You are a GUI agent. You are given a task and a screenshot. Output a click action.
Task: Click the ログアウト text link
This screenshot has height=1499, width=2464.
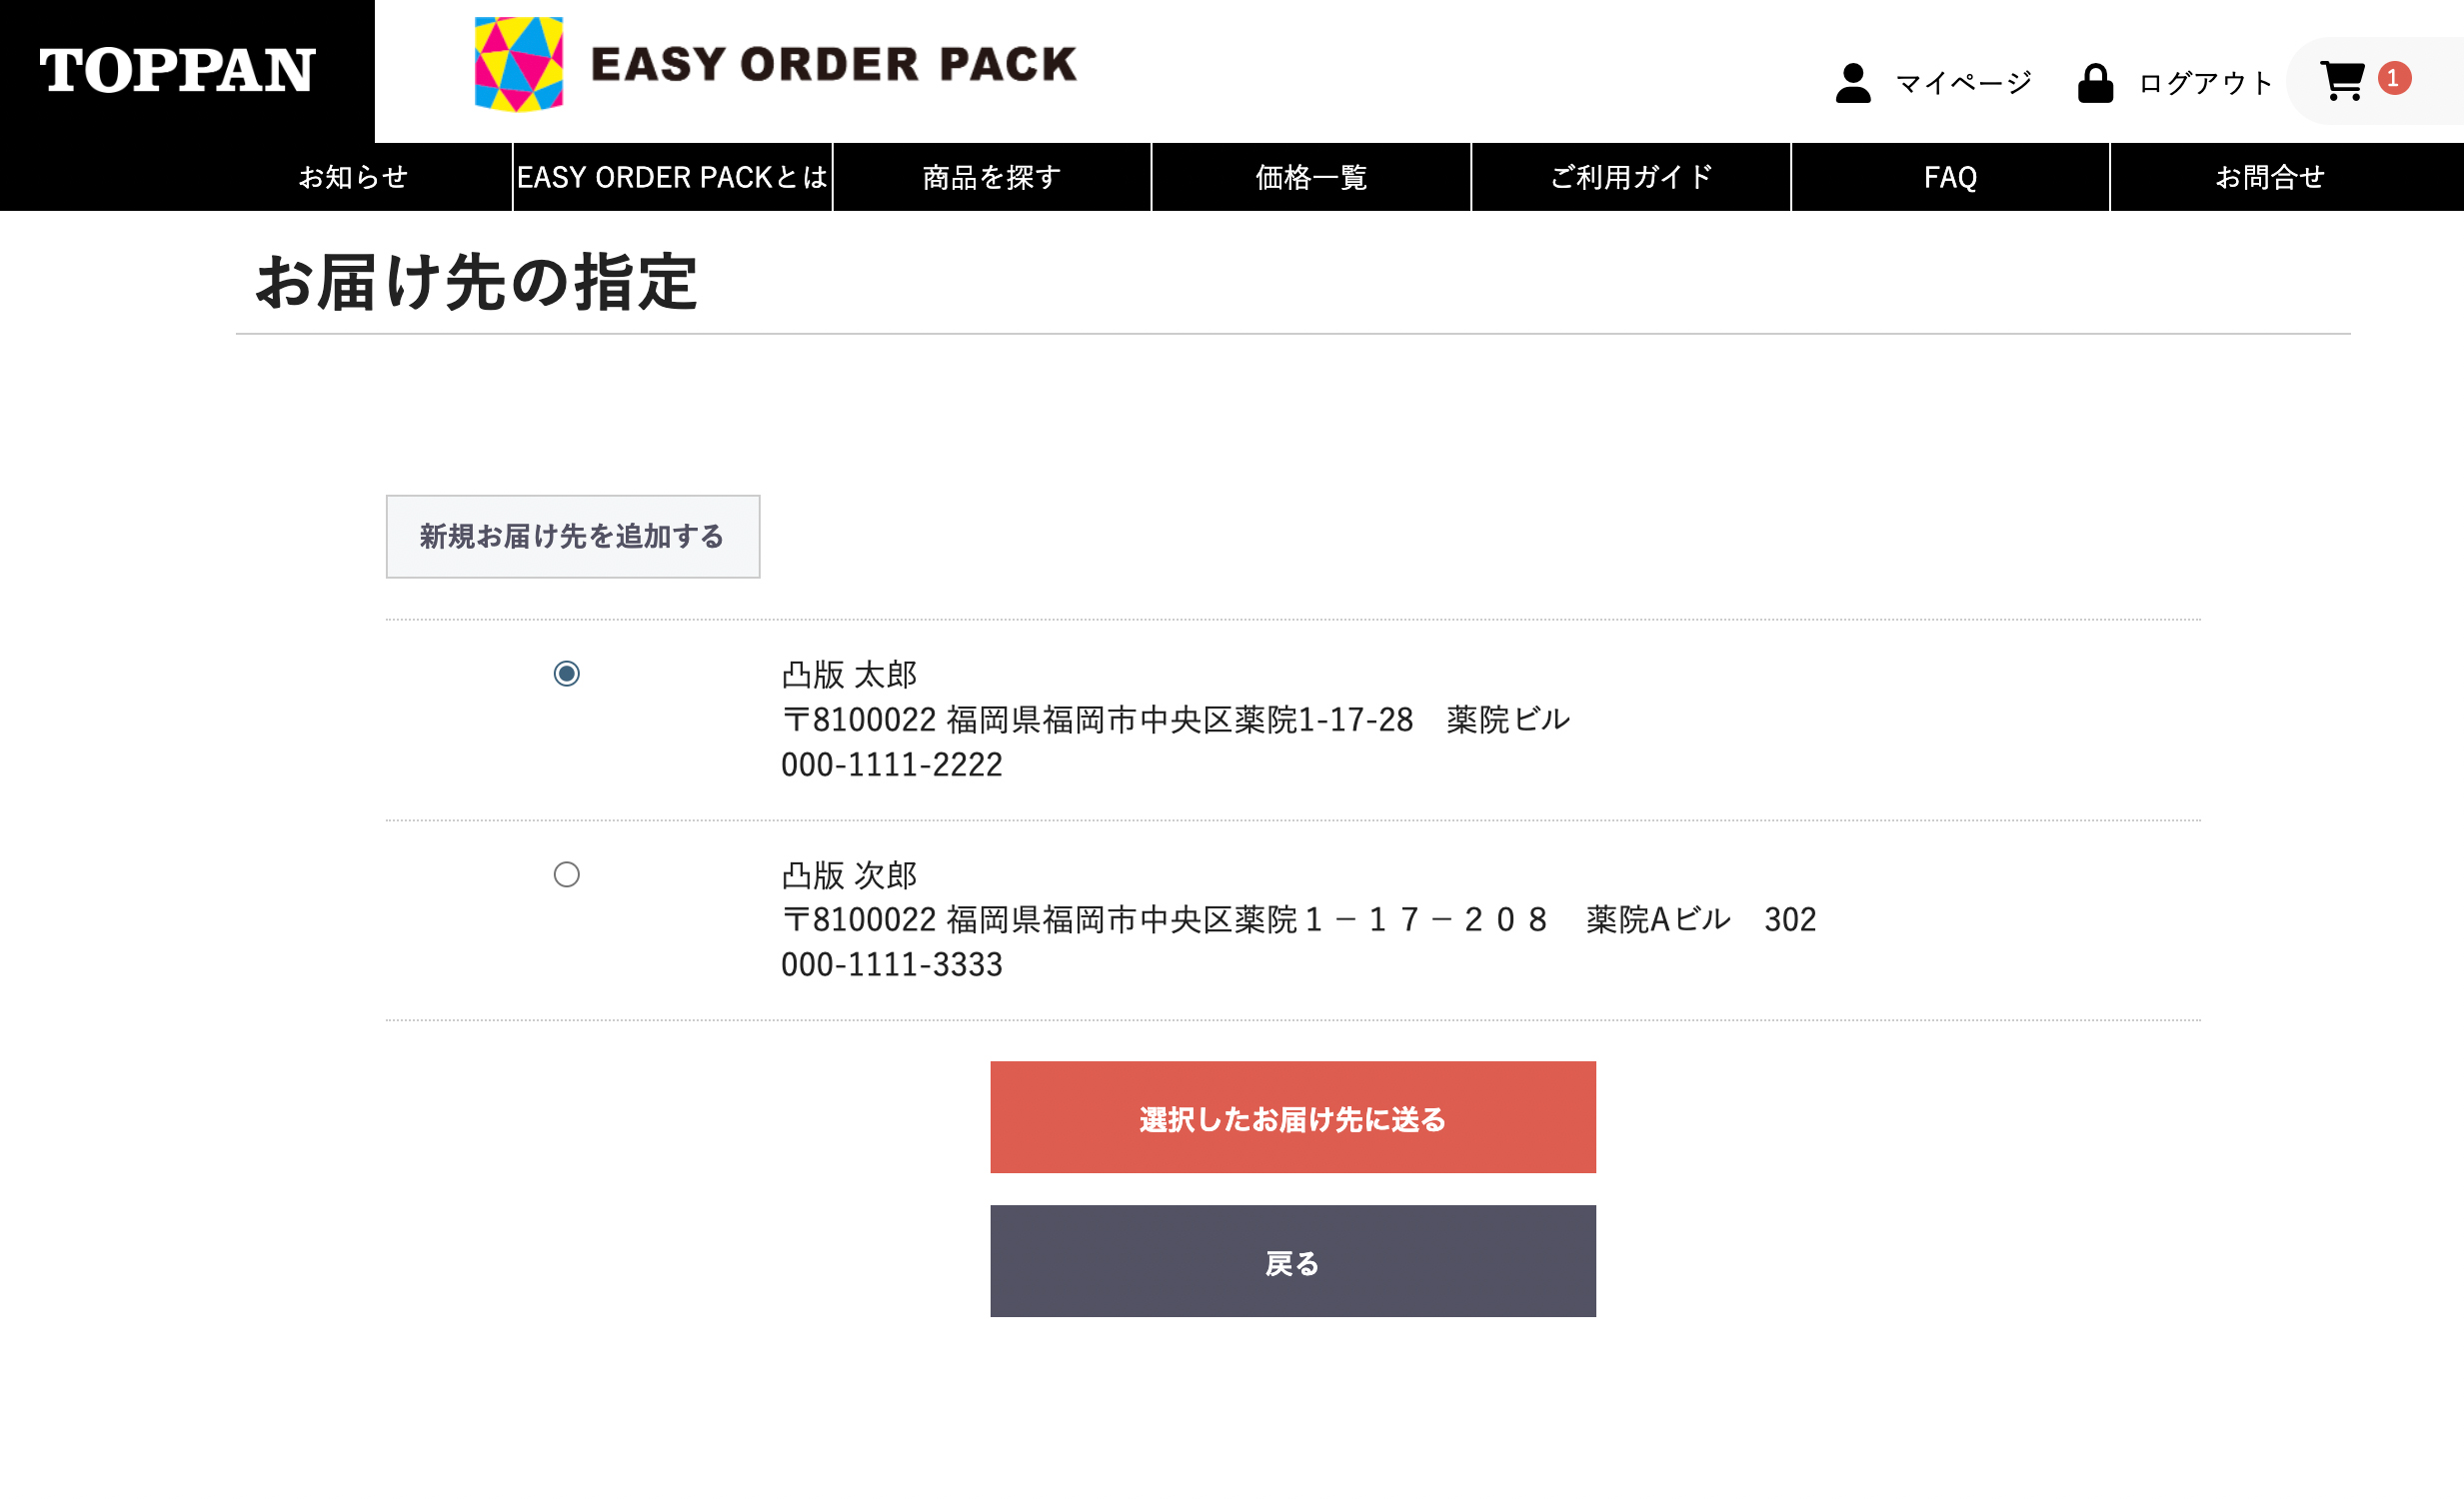tap(2205, 83)
